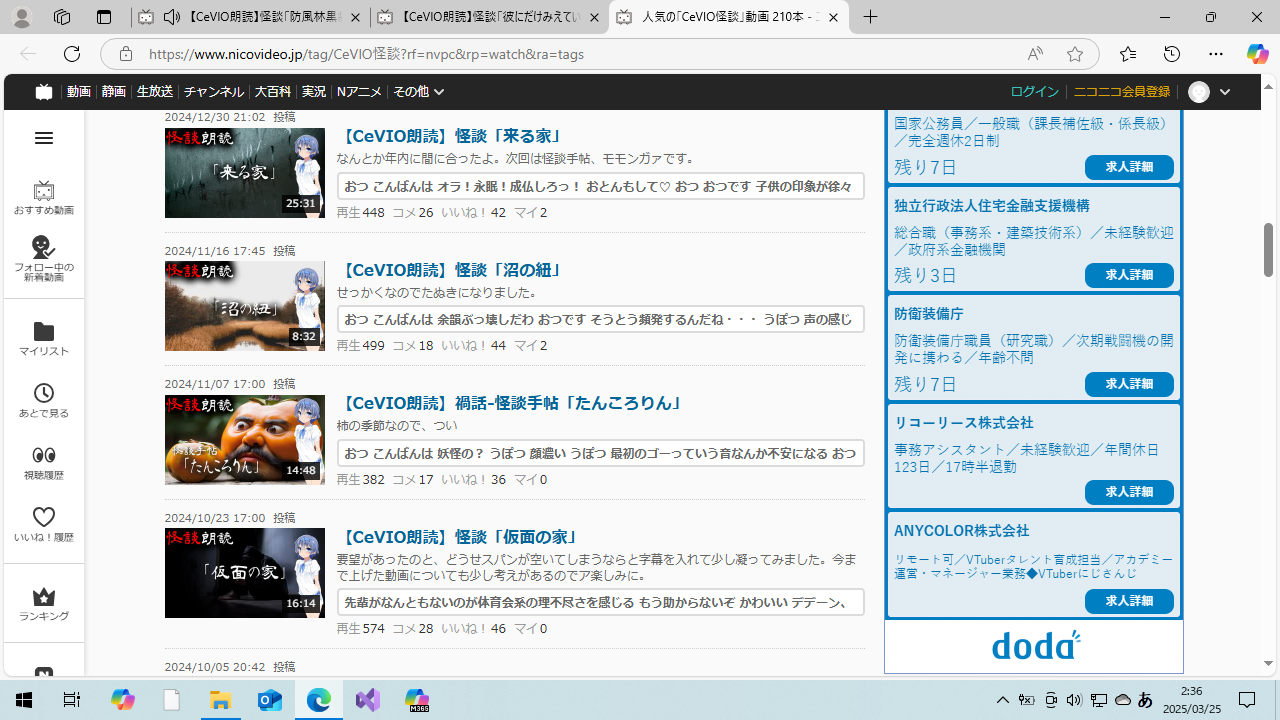
Task: Click 求人詳細 for 独立行政法人住宅金融支援機構
Action: pos(1129,275)
